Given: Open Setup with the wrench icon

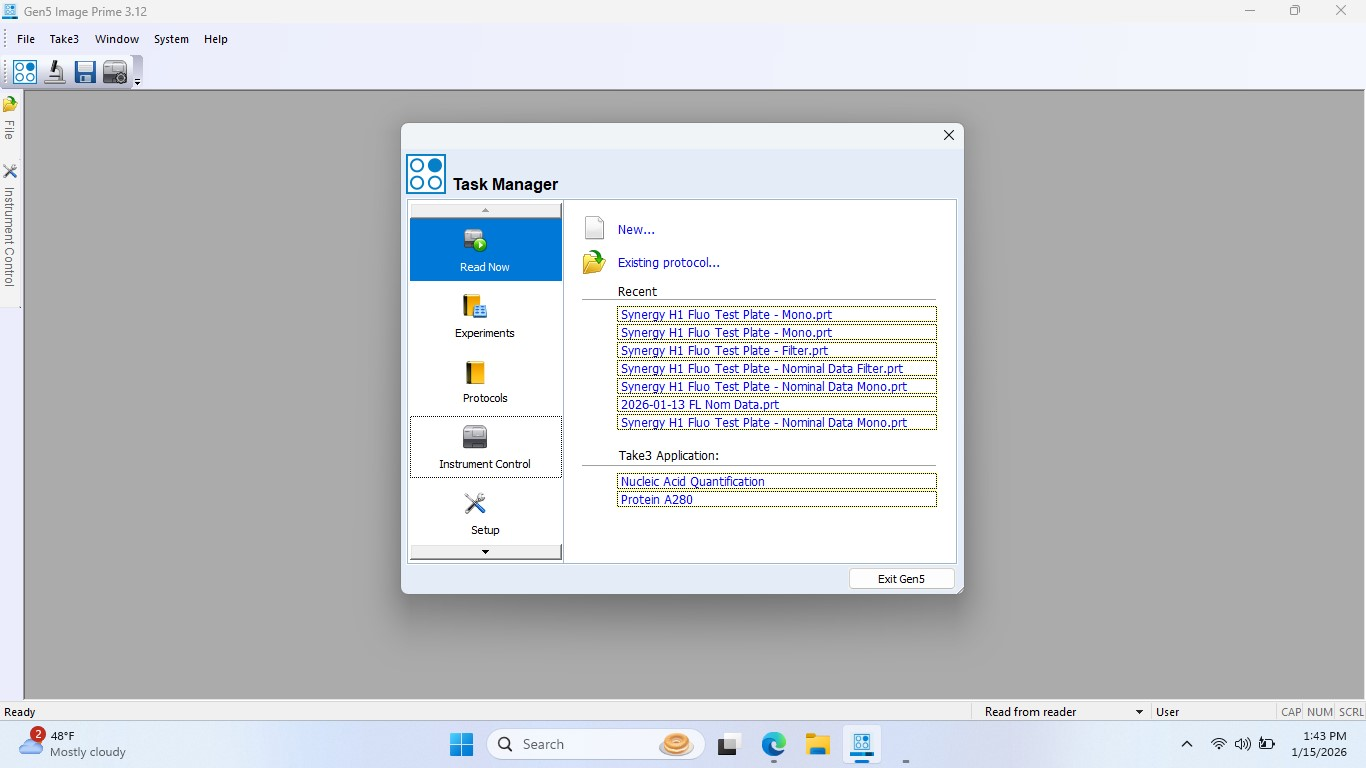Looking at the screenshot, I should 485,513.
